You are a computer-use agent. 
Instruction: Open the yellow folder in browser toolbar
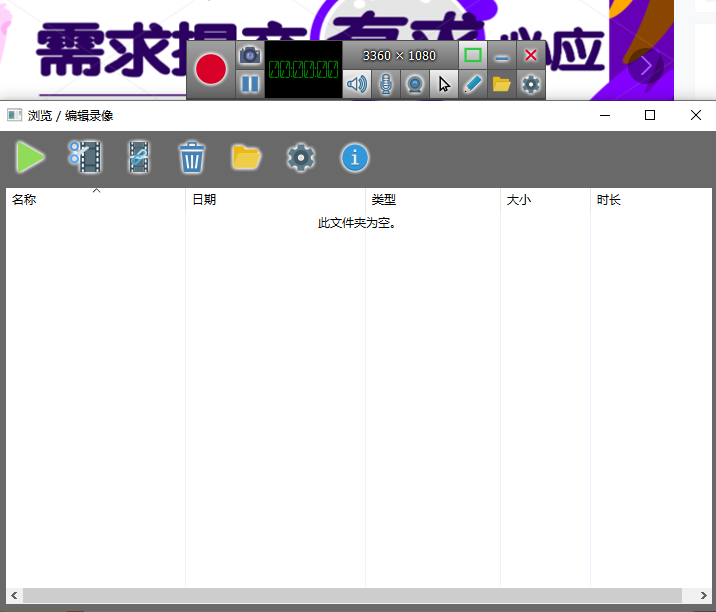(x=246, y=157)
